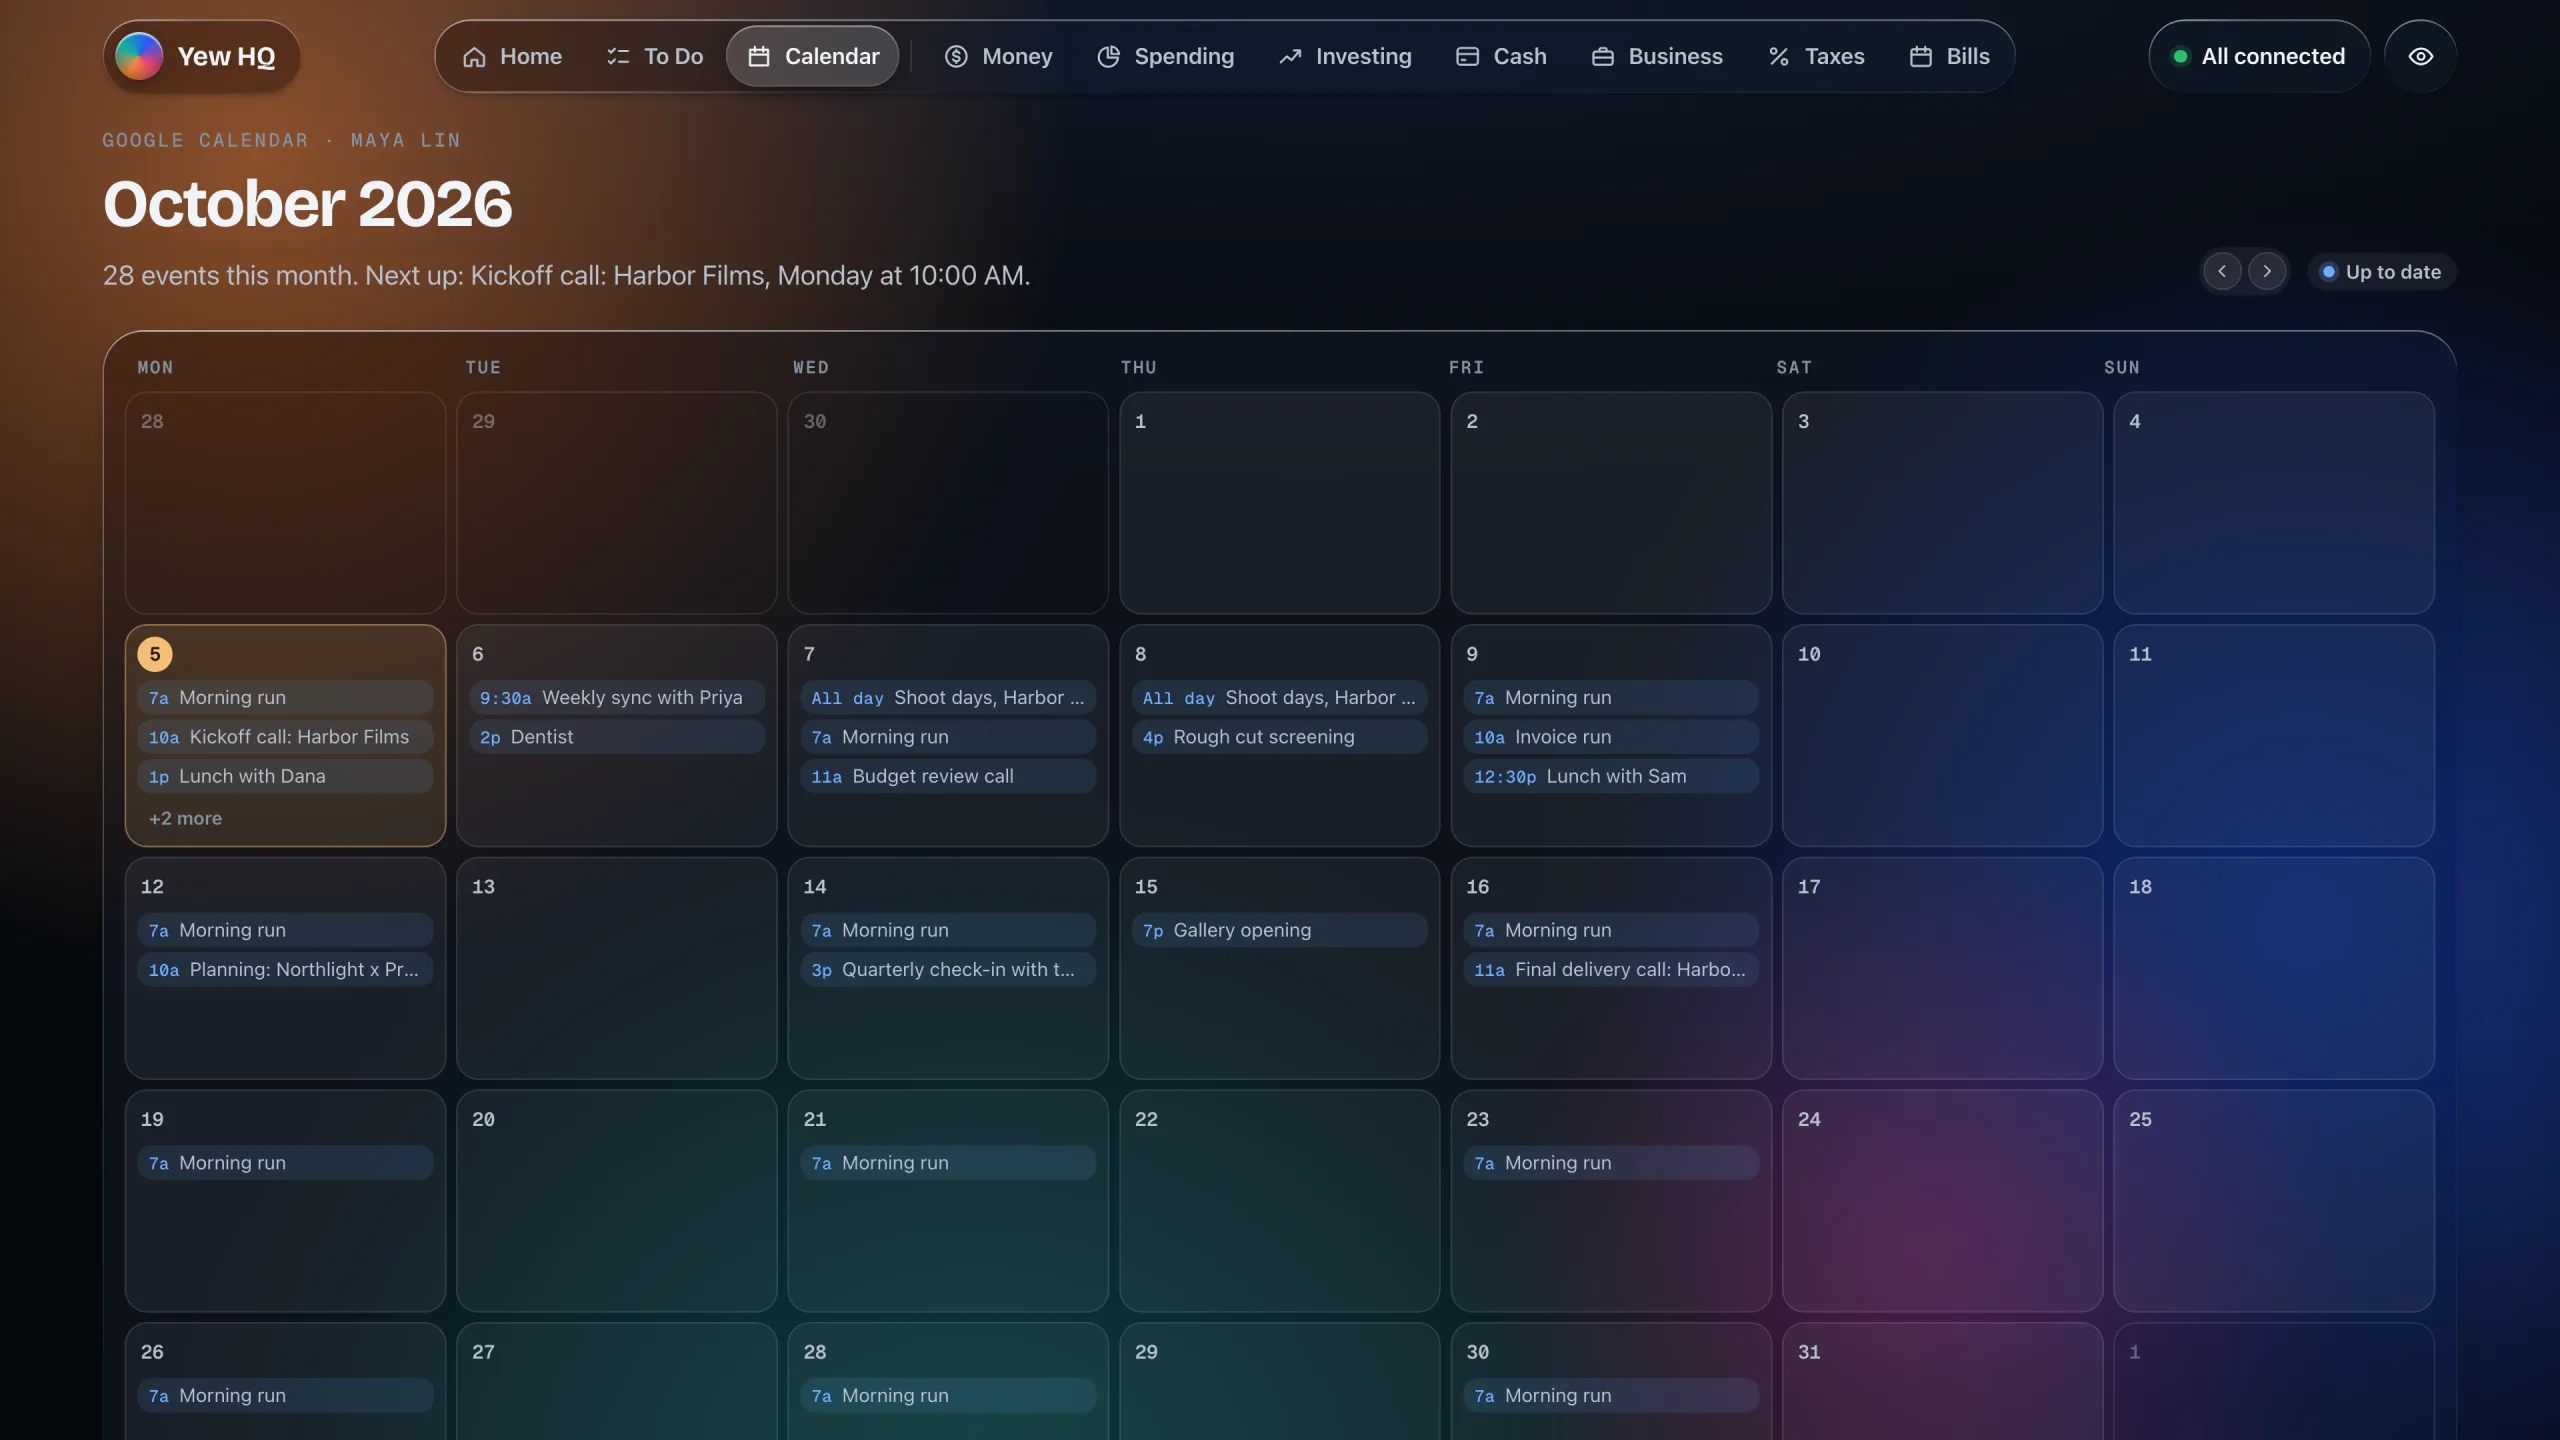Select the empty day cell for the 13th
The width and height of the screenshot is (2560, 1440).
(617, 968)
